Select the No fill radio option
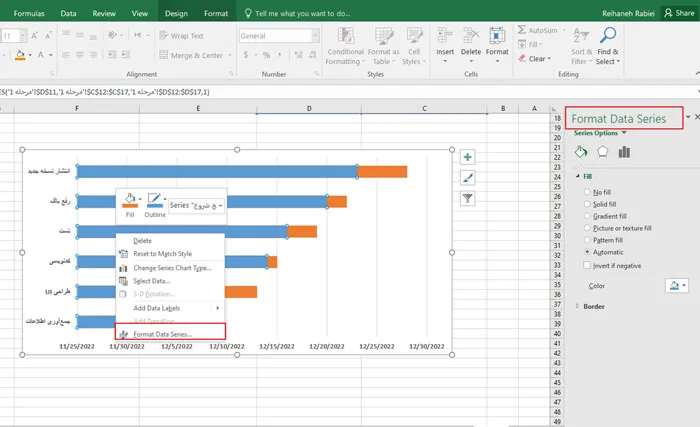 [587, 192]
